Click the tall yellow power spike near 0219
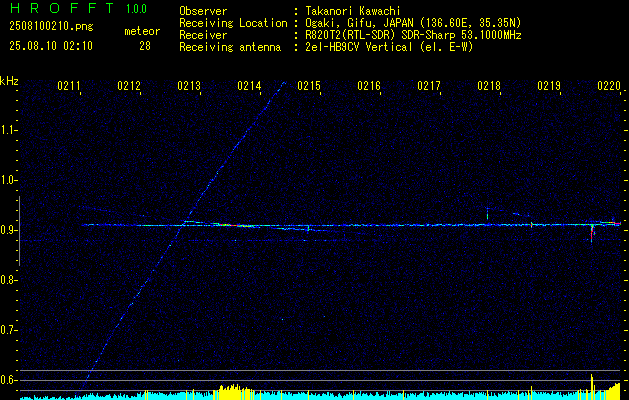629x400 pixels. coord(592,387)
